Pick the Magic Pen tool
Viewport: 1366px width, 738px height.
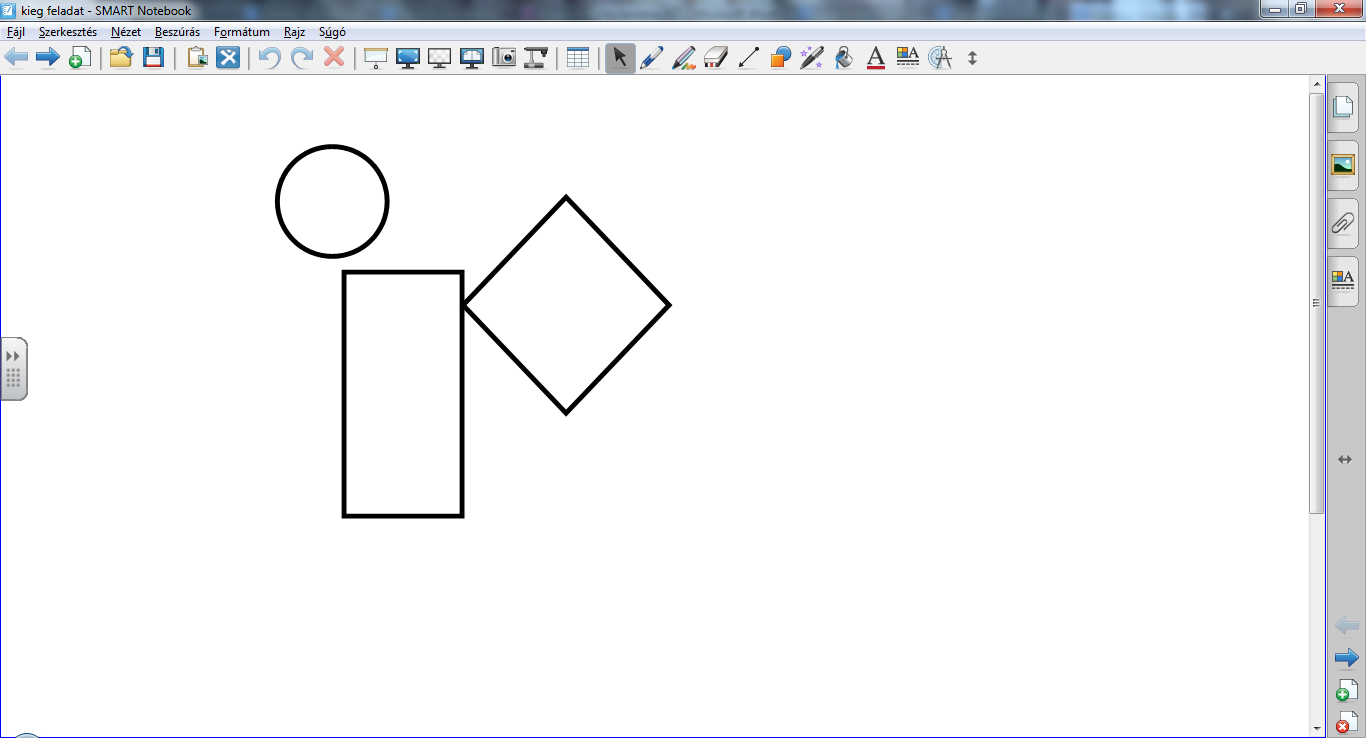click(x=811, y=58)
